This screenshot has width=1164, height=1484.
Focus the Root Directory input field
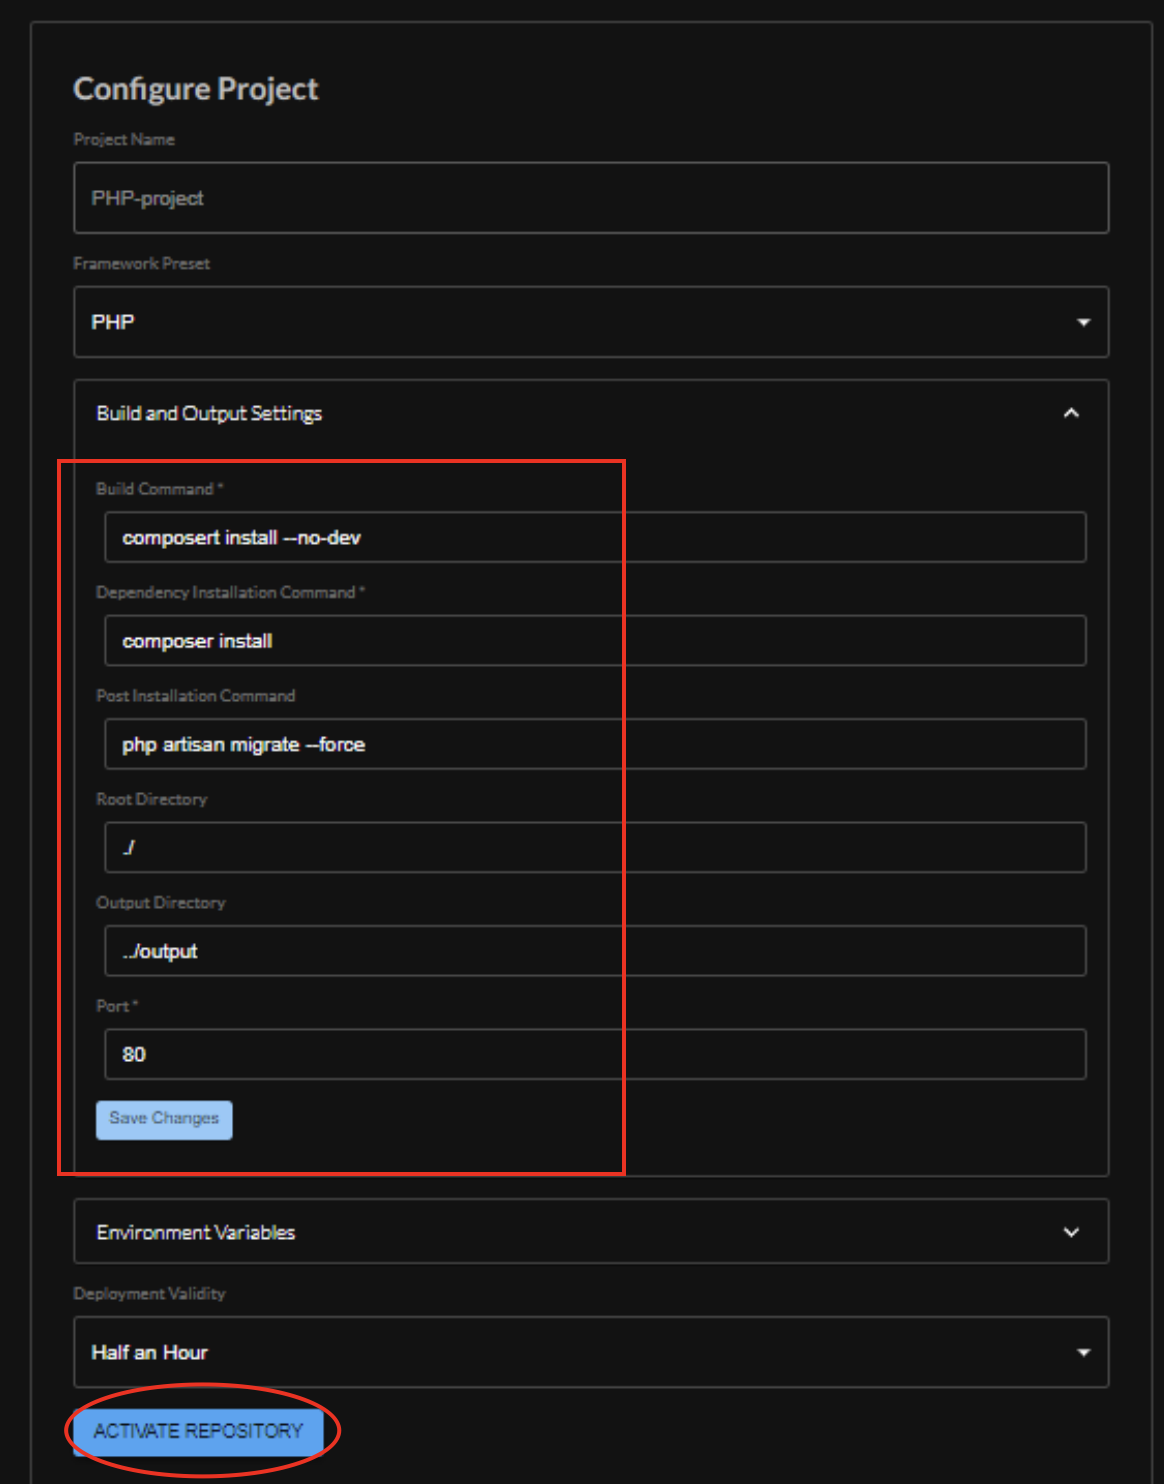tap(594, 847)
